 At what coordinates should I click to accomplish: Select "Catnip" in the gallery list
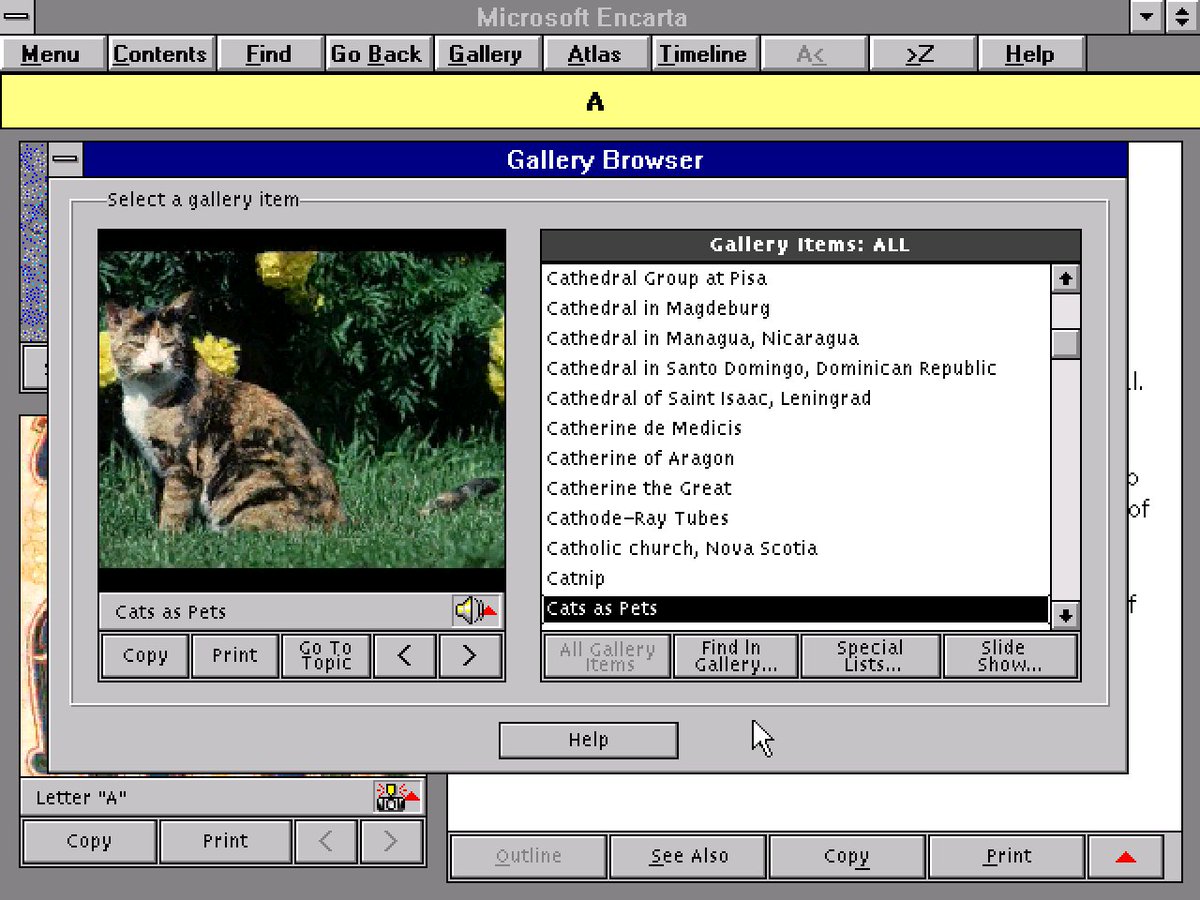[796, 578]
